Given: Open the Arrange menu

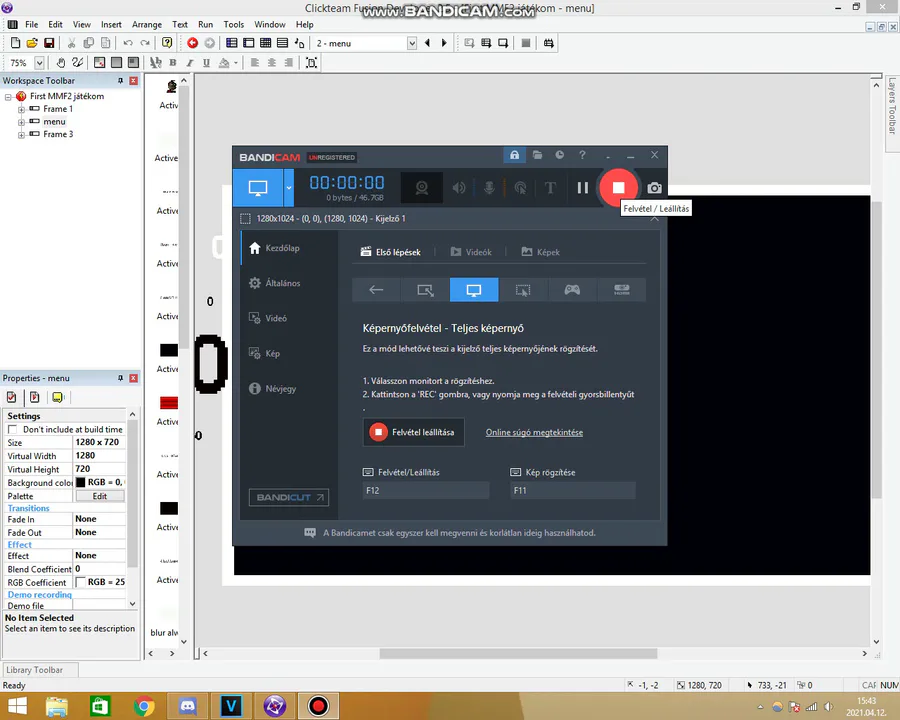Looking at the screenshot, I should 147,25.
